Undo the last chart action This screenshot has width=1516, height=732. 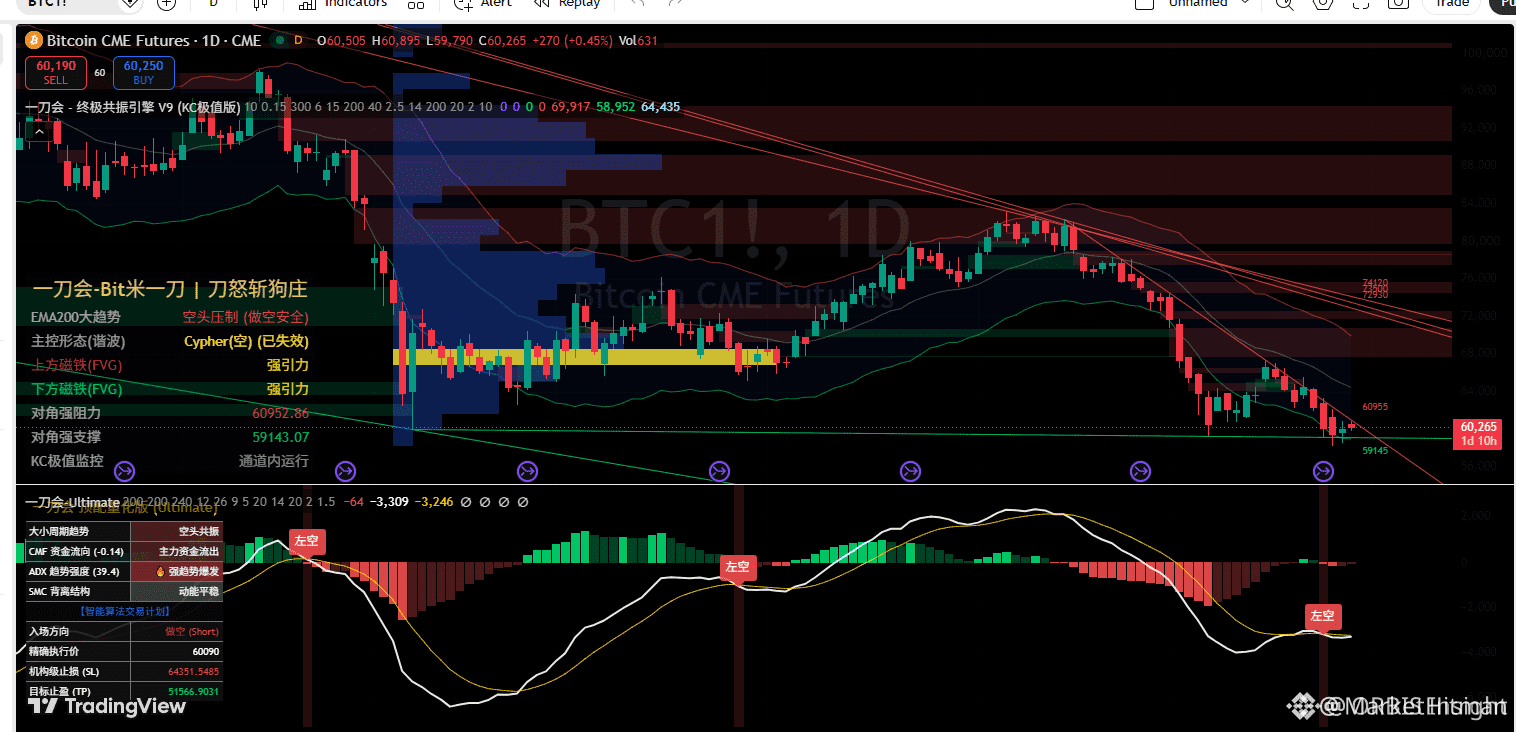pyautogui.click(x=637, y=3)
